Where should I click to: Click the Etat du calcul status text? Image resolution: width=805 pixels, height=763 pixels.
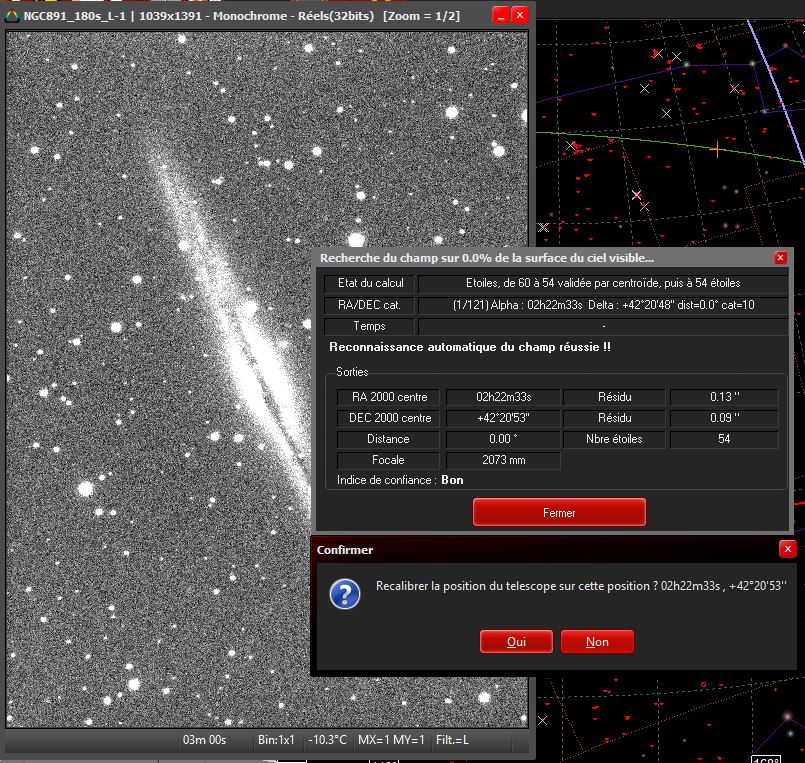pos(603,283)
